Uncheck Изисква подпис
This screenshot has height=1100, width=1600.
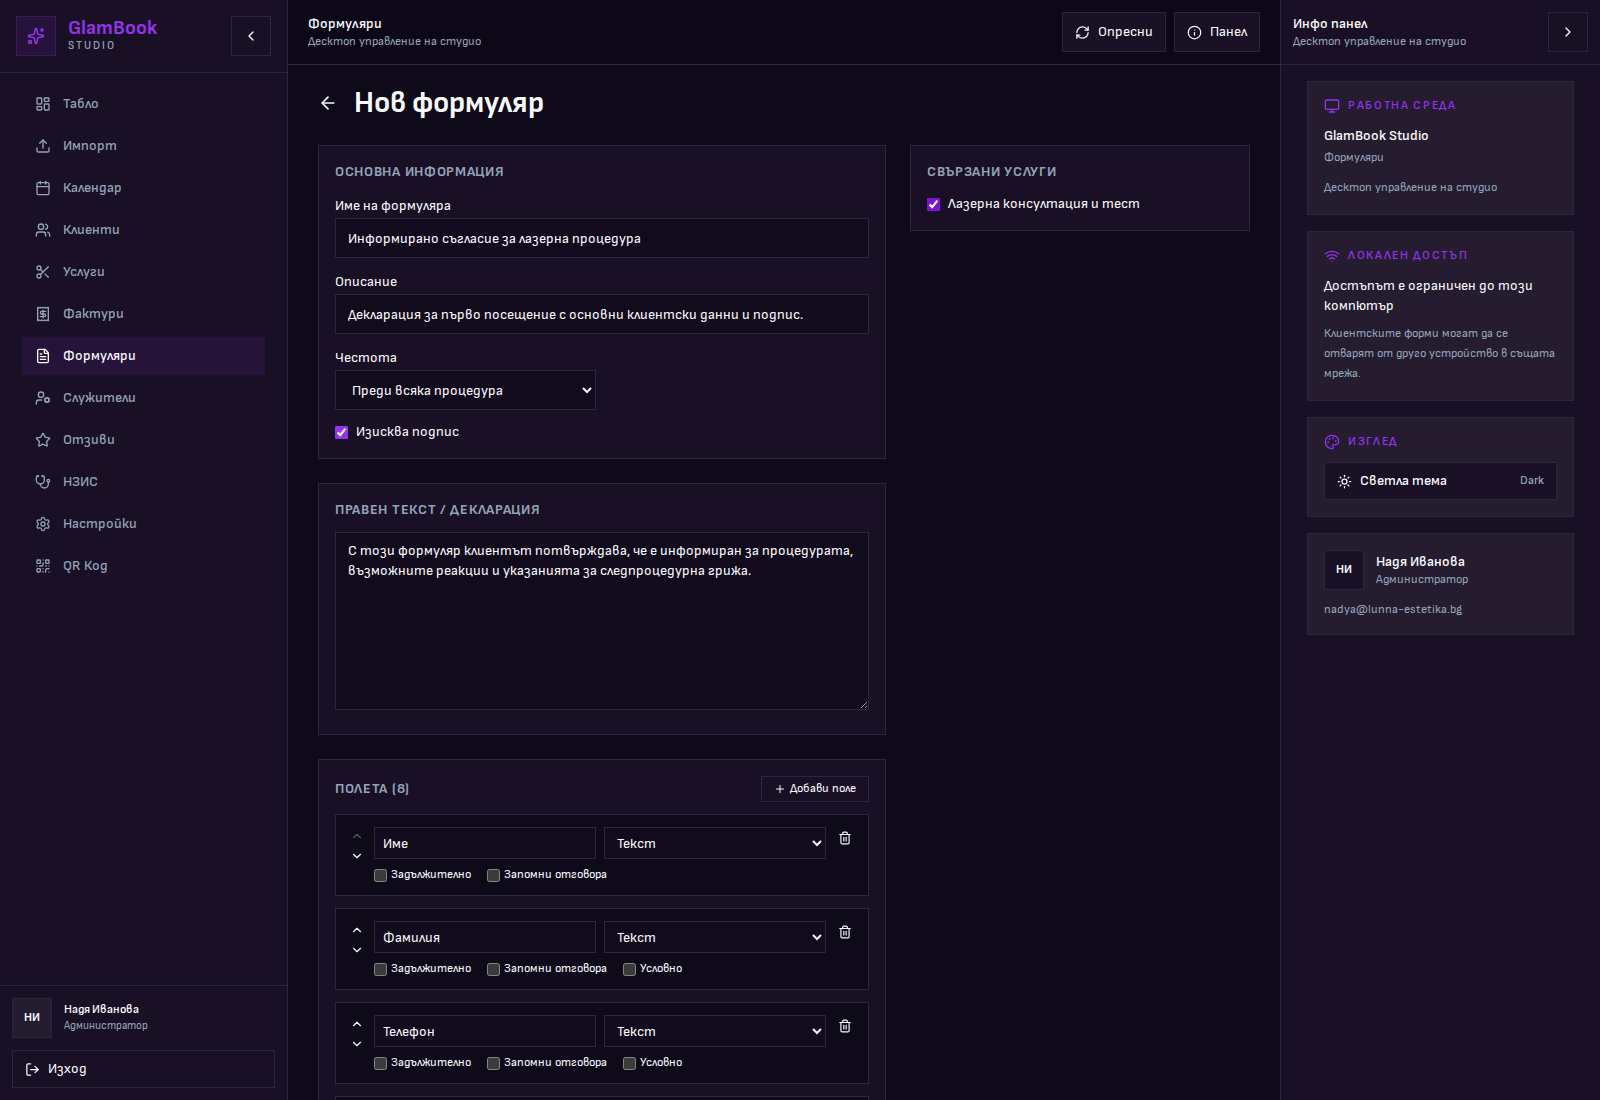(x=341, y=431)
